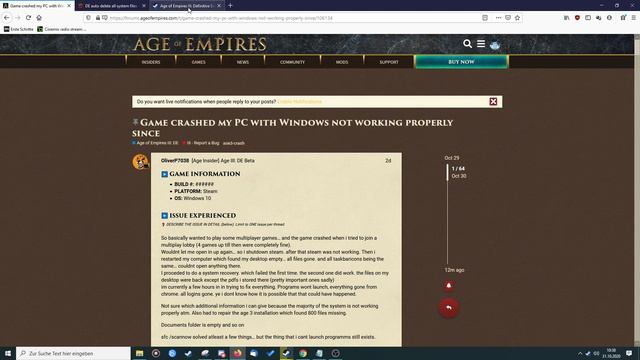The height and width of the screenshot is (360, 640).
Task: Open the OliverP7038 username link
Action: tap(175, 161)
